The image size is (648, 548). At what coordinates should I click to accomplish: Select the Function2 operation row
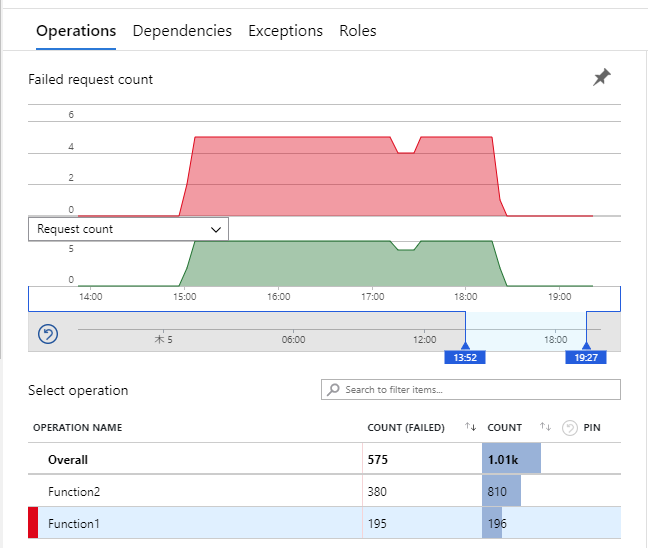tap(324, 491)
